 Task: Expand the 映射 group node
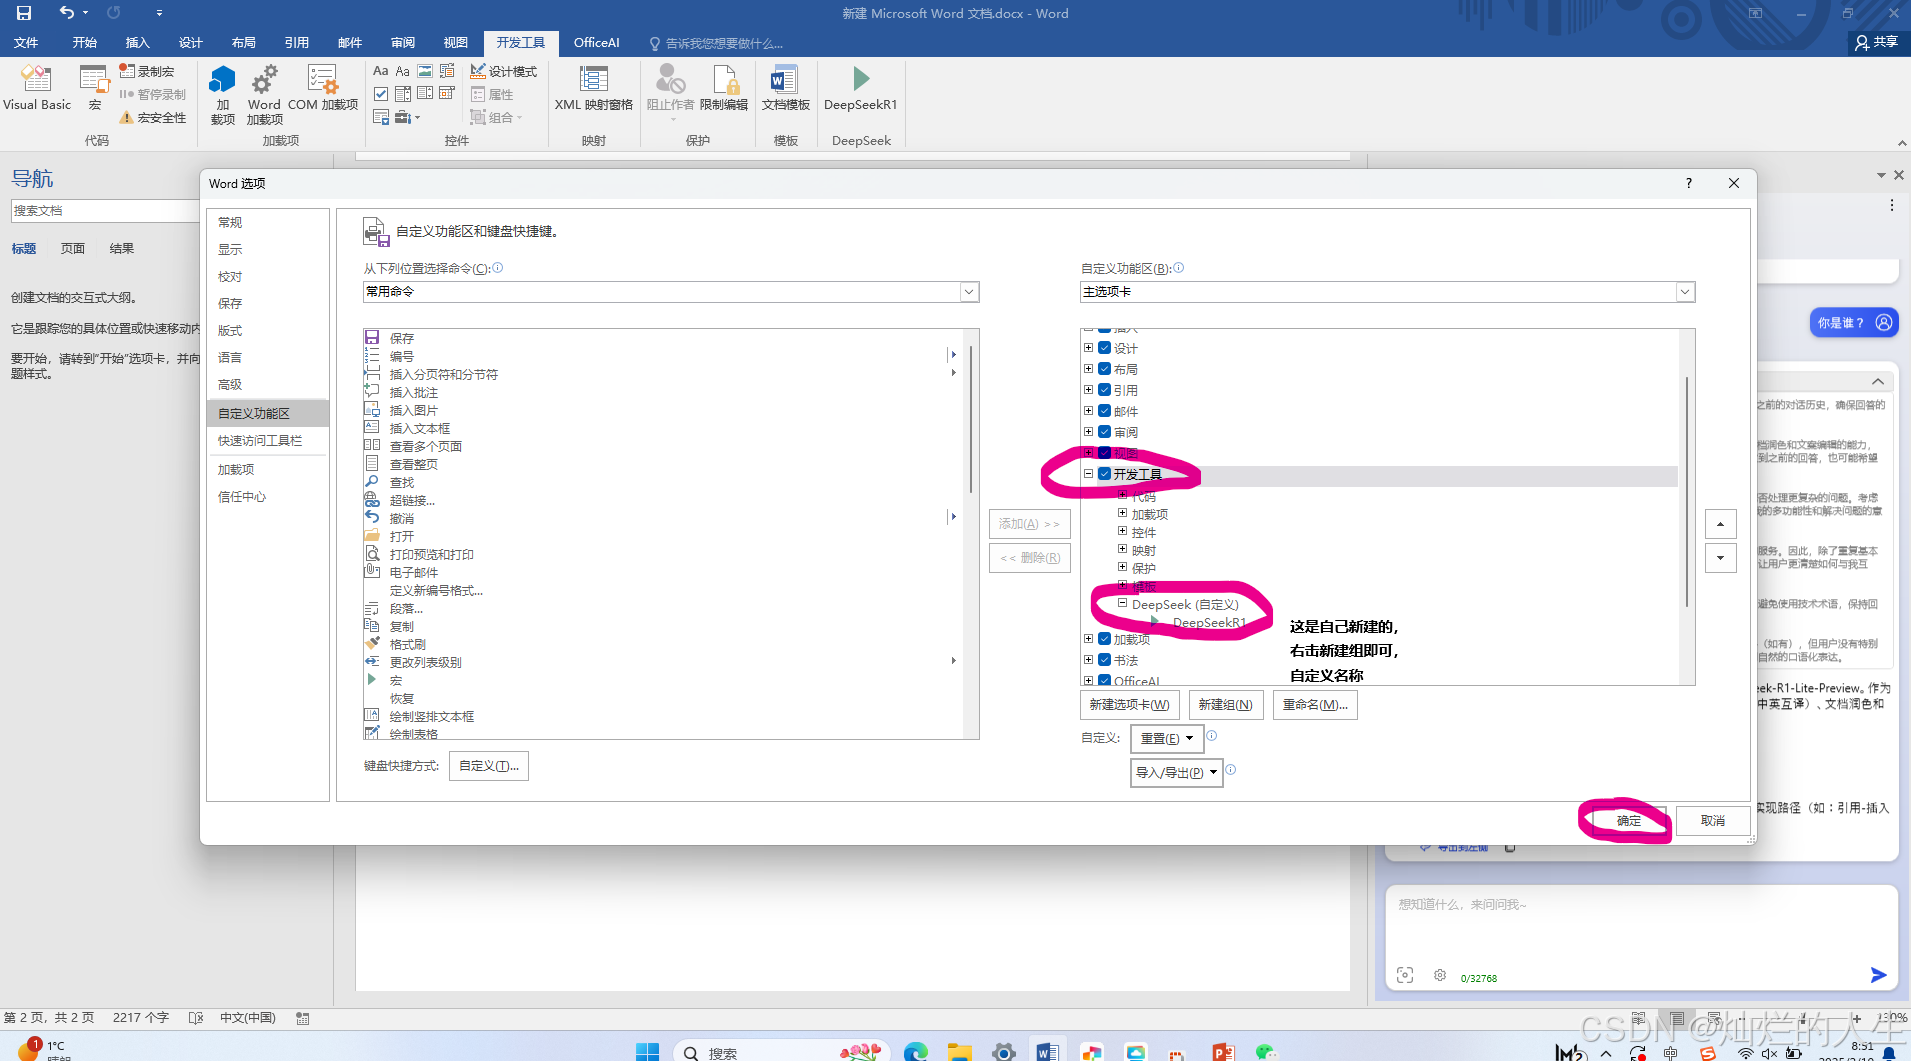coord(1122,550)
